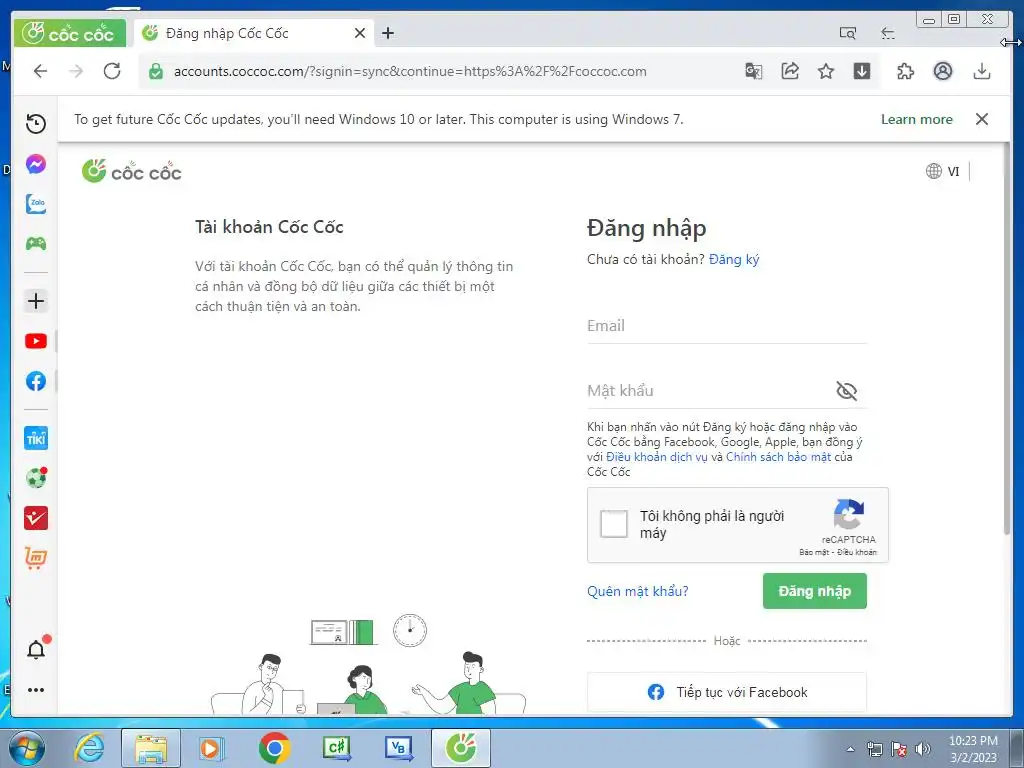Click the page vertical scrollbar

coord(1007,340)
